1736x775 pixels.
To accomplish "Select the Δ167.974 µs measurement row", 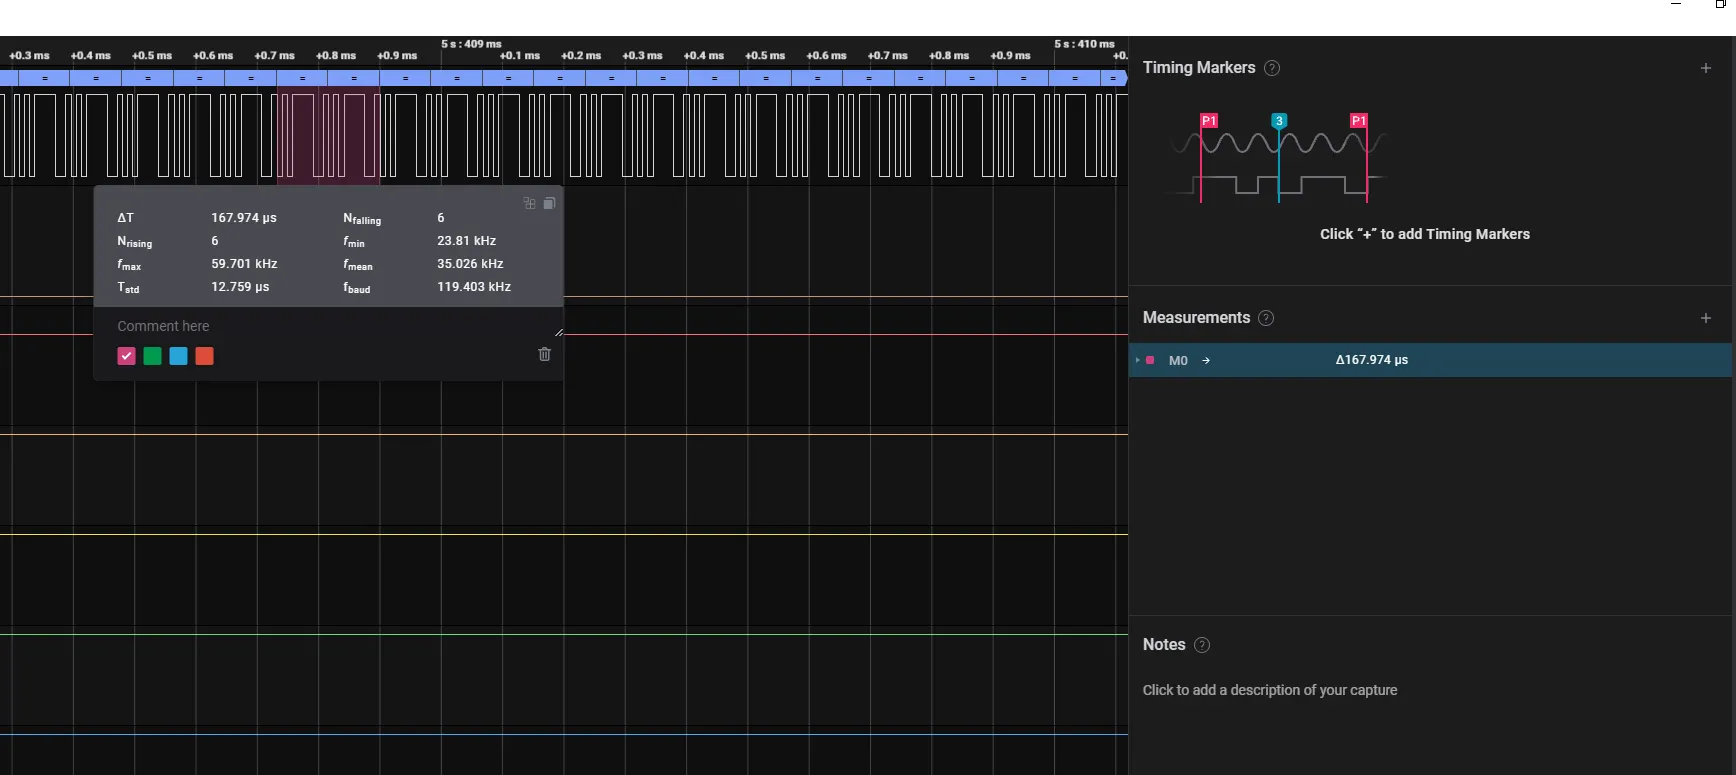I will pyautogui.click(x=1430, y=360).
